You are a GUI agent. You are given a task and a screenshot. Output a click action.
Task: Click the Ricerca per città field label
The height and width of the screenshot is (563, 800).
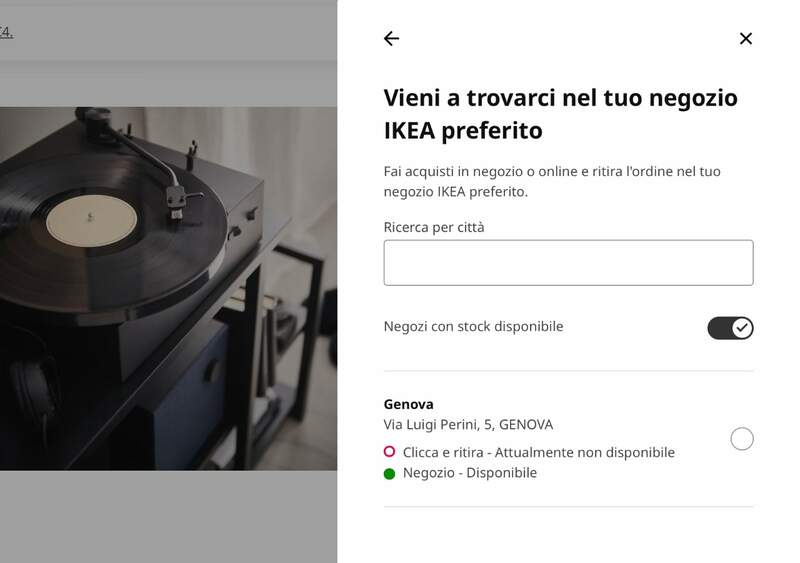[434, 227]
